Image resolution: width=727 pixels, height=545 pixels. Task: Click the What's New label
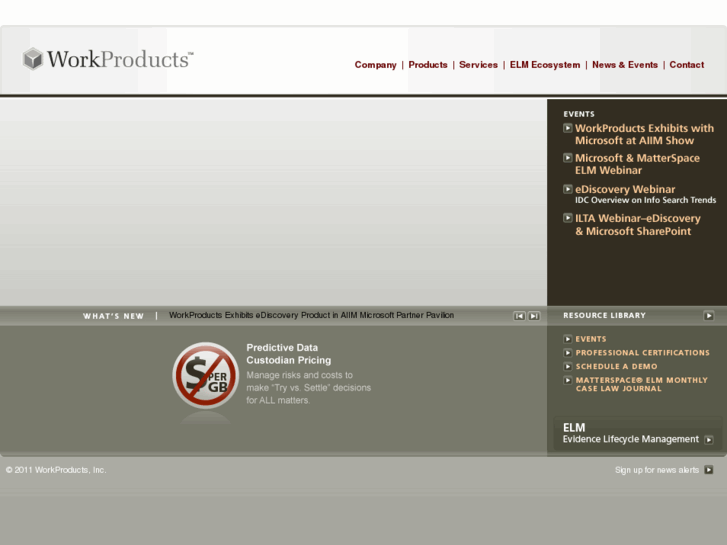tap(113, 316)
